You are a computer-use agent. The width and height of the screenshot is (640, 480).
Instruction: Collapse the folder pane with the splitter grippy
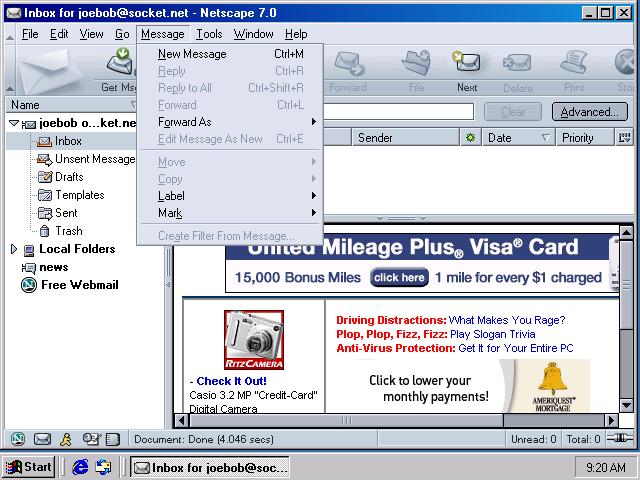pyautogui.click(x=168, y=284)
